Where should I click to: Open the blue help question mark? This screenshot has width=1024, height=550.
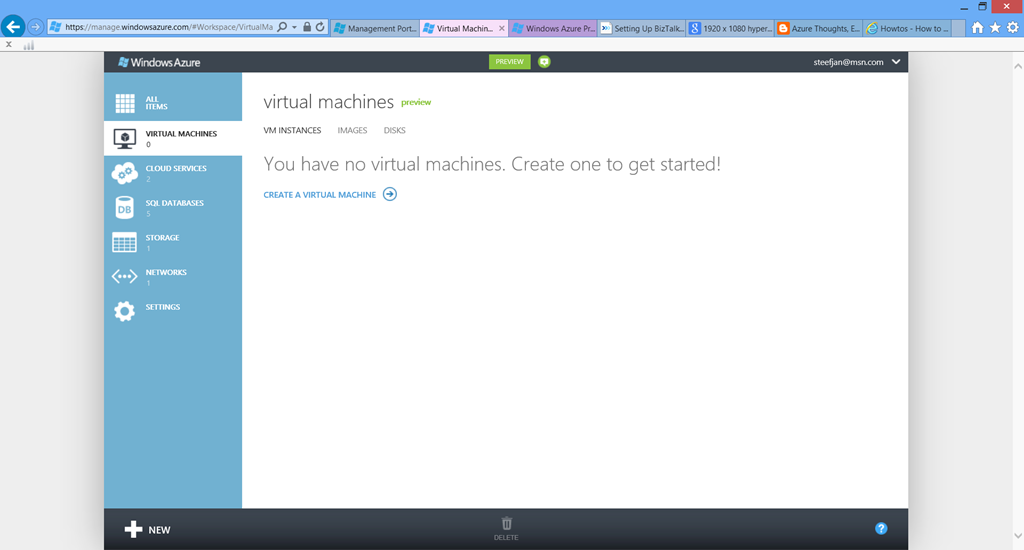(881, 528)
